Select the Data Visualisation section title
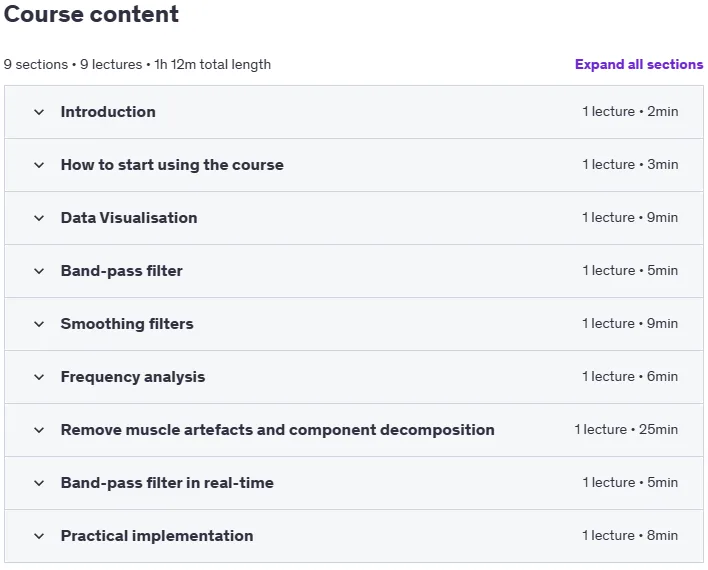This screenshot has height=570, width=708. pyautogui.click(x=129, y=218)
